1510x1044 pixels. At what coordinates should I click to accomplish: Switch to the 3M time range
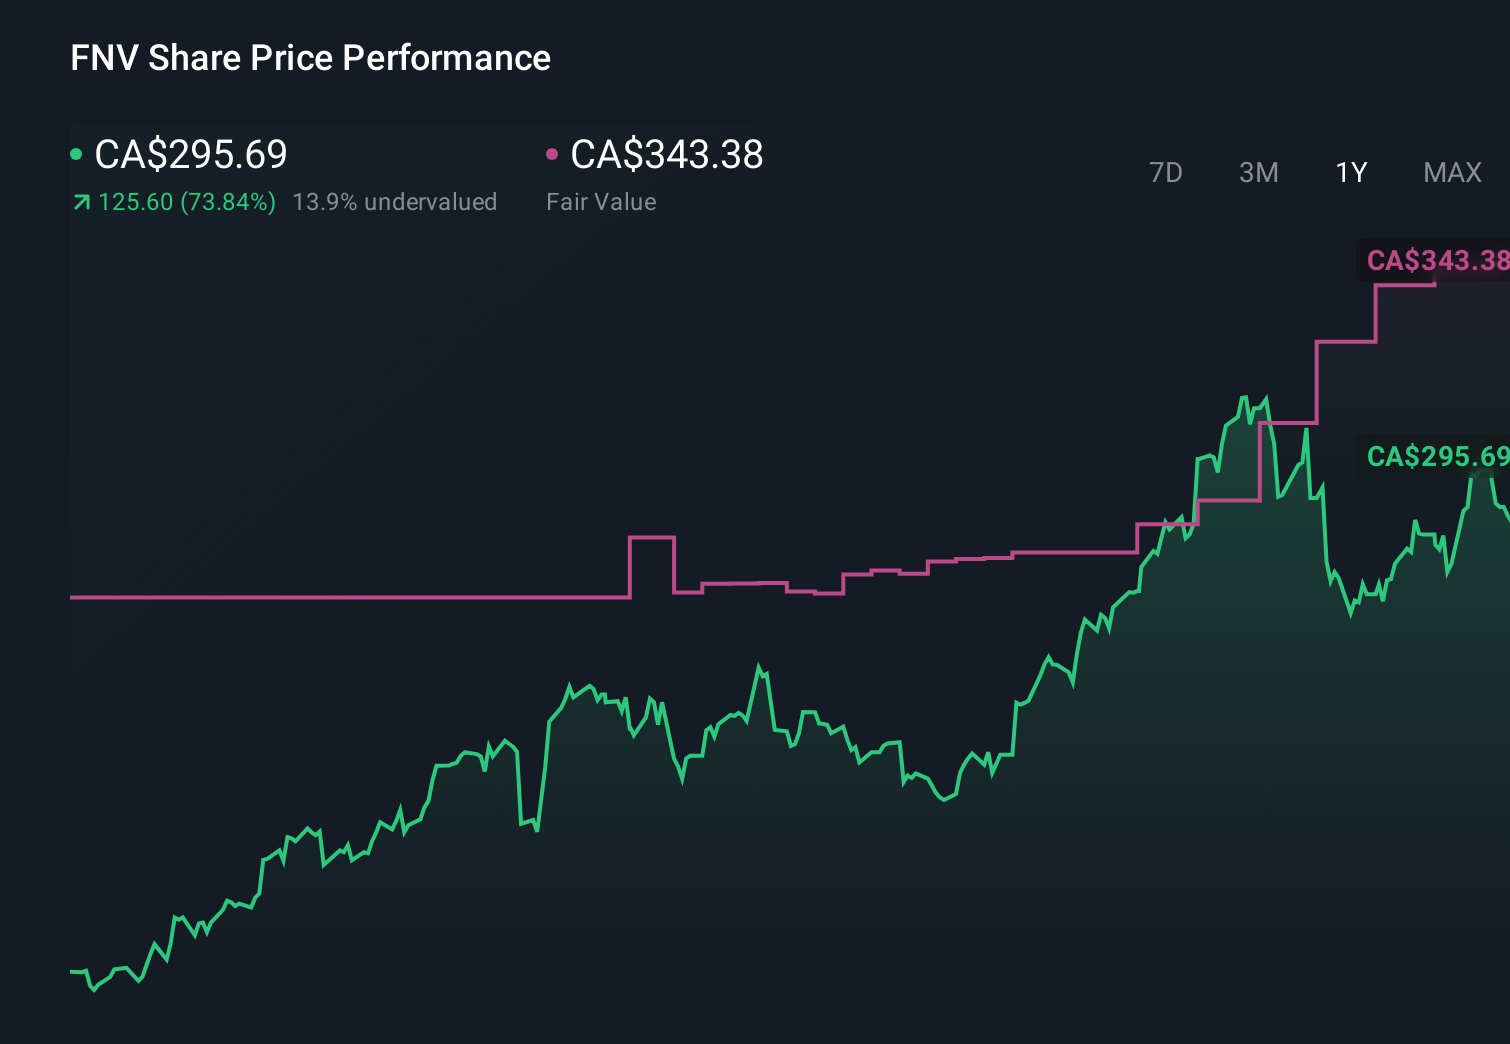click(x=1258, y=172)
